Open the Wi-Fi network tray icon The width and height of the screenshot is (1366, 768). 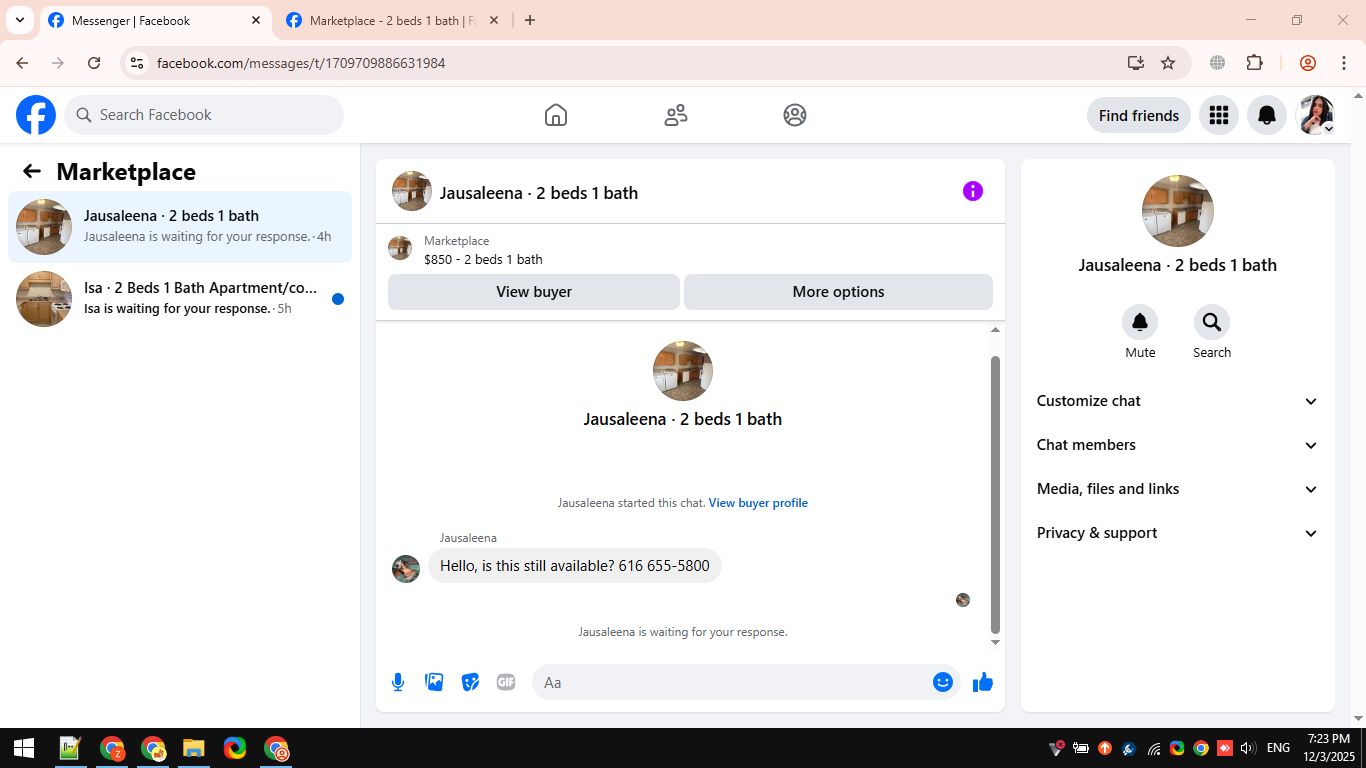1154,748
